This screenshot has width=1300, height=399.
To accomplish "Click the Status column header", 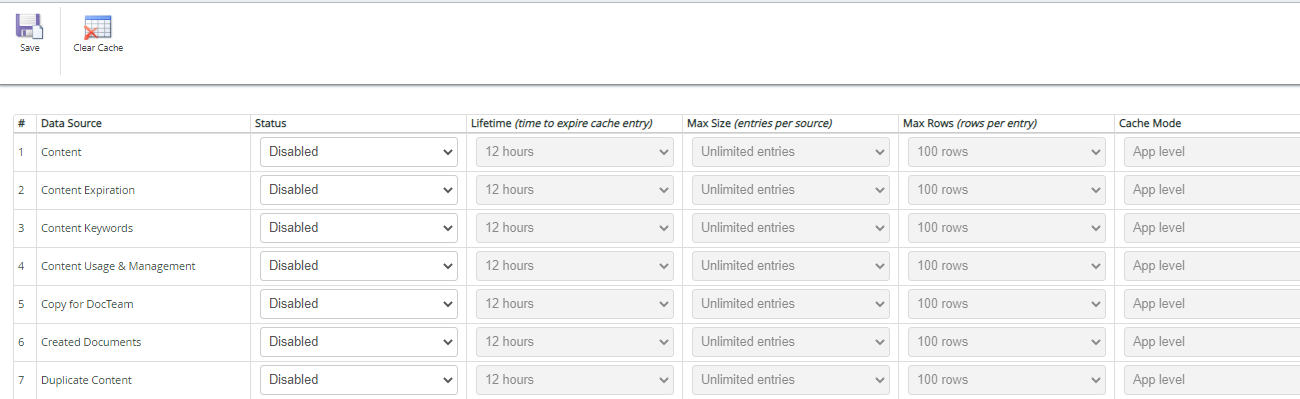I will pyautogui.click(x=271, y=123).
